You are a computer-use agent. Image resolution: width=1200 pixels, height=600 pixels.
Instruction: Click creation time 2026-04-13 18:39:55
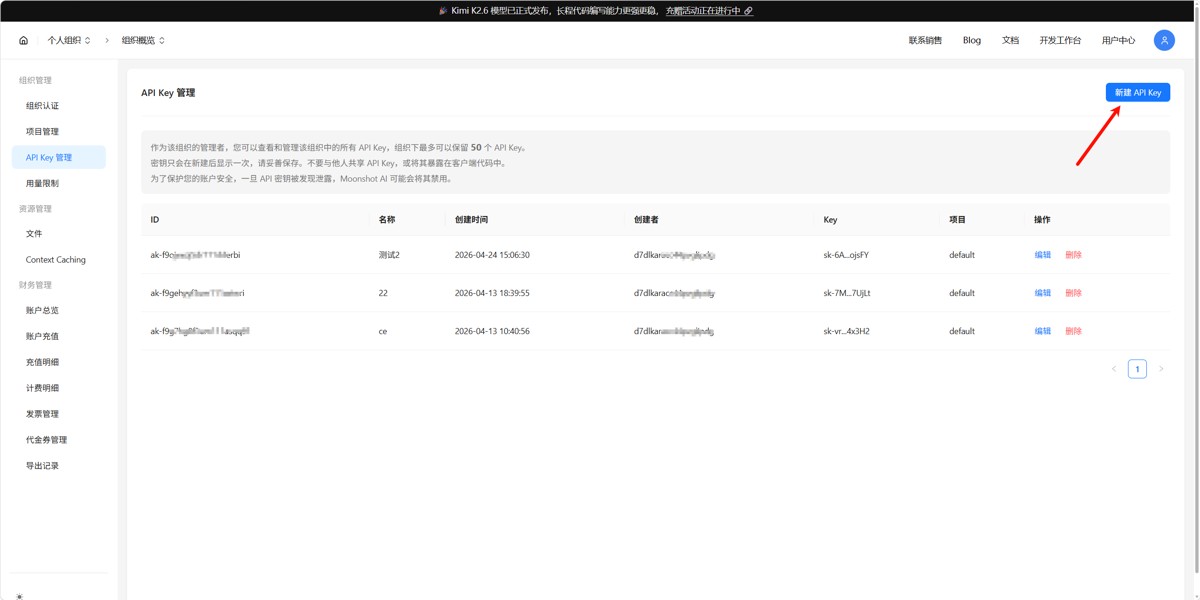[x=492, y=293]
